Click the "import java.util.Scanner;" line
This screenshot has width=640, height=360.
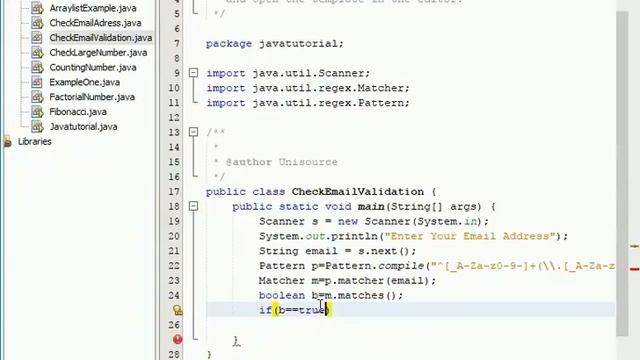(x=288, y=73)
